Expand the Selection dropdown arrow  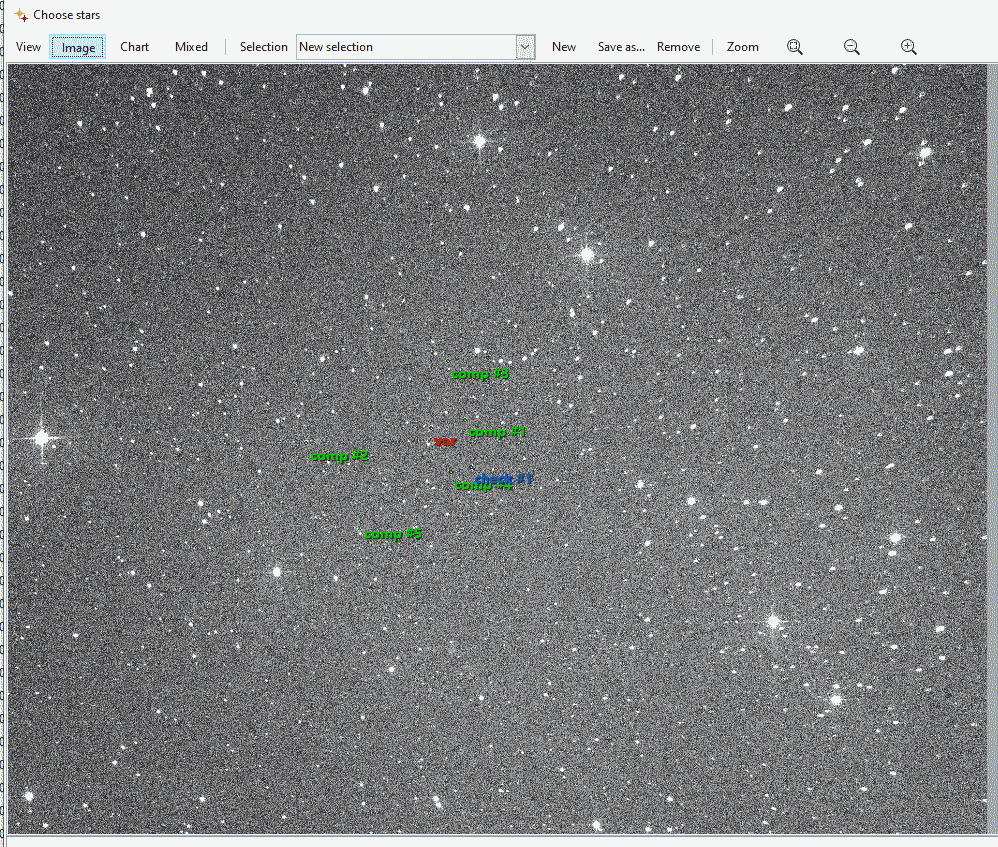click(x=525, y=47)
